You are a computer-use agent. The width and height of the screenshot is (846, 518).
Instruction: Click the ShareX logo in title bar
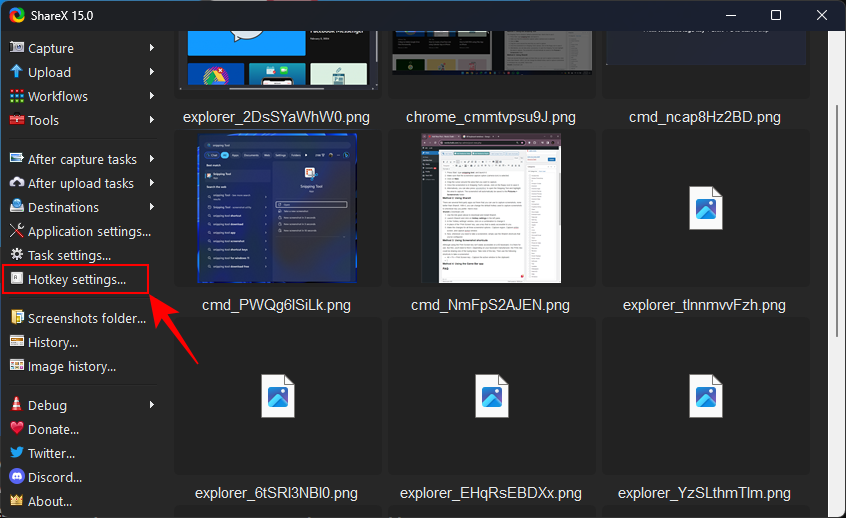[17, 15]
